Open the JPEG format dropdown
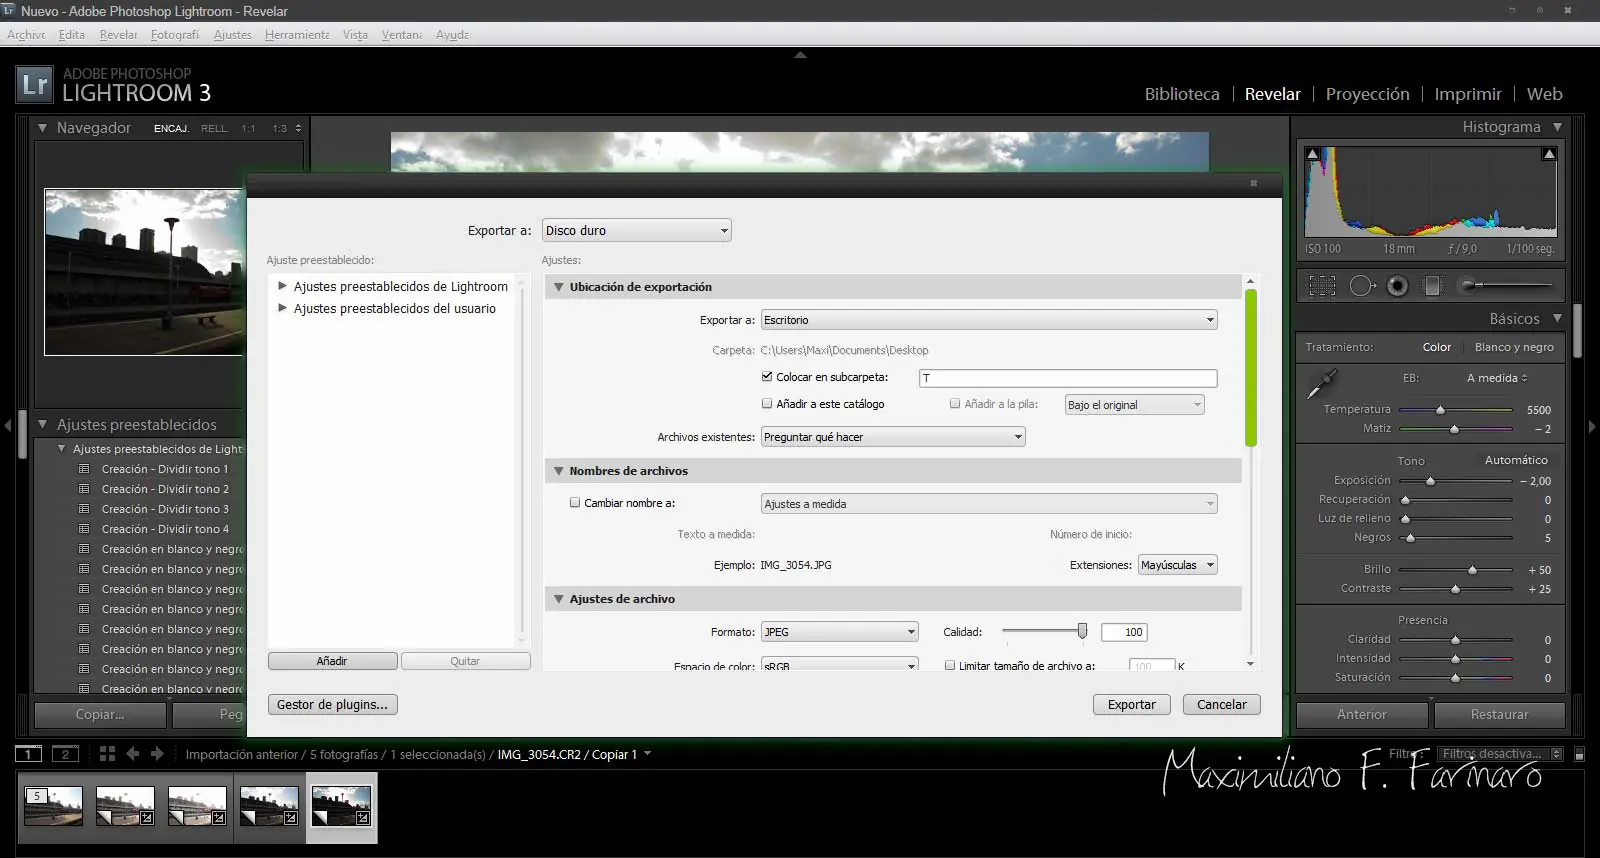Screen dimensions: 1600x858 (x=840, y=632)
